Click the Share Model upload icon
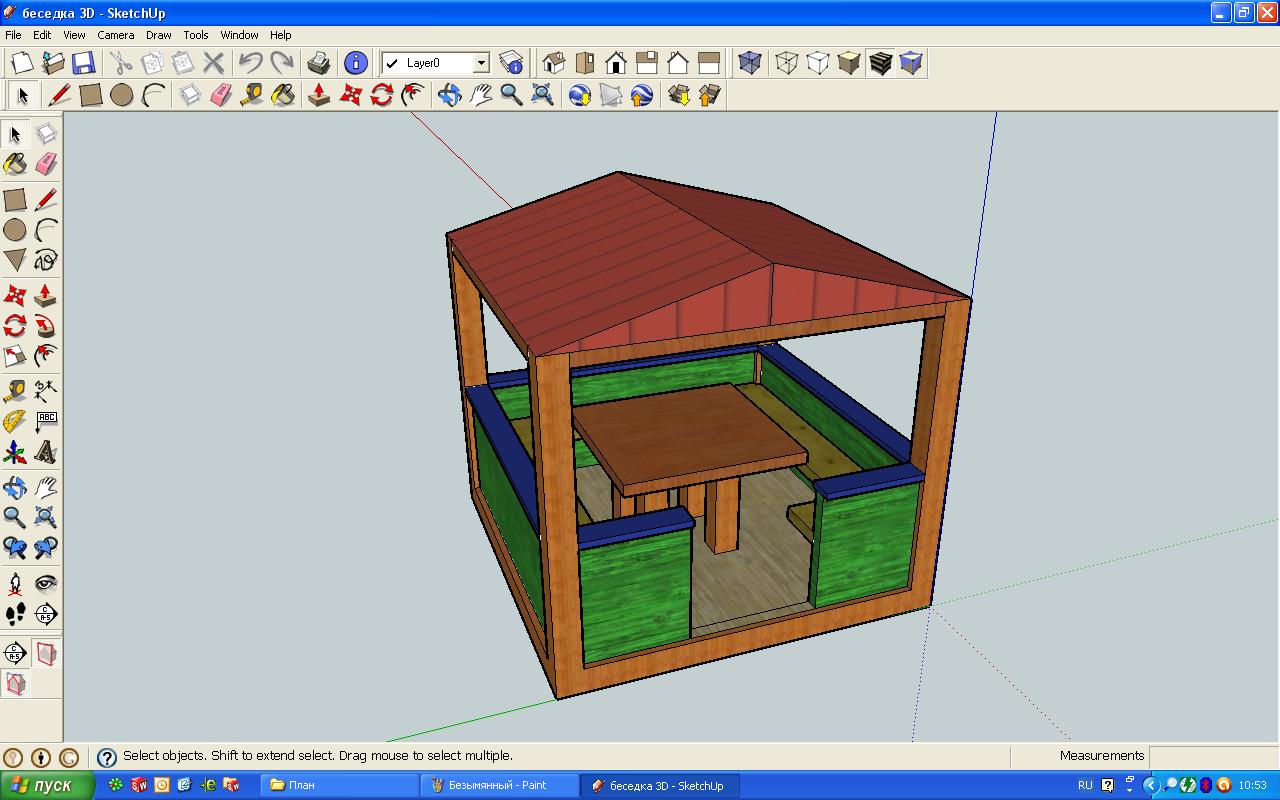This screenshot has height=800, width=1280. click(710, 95)
